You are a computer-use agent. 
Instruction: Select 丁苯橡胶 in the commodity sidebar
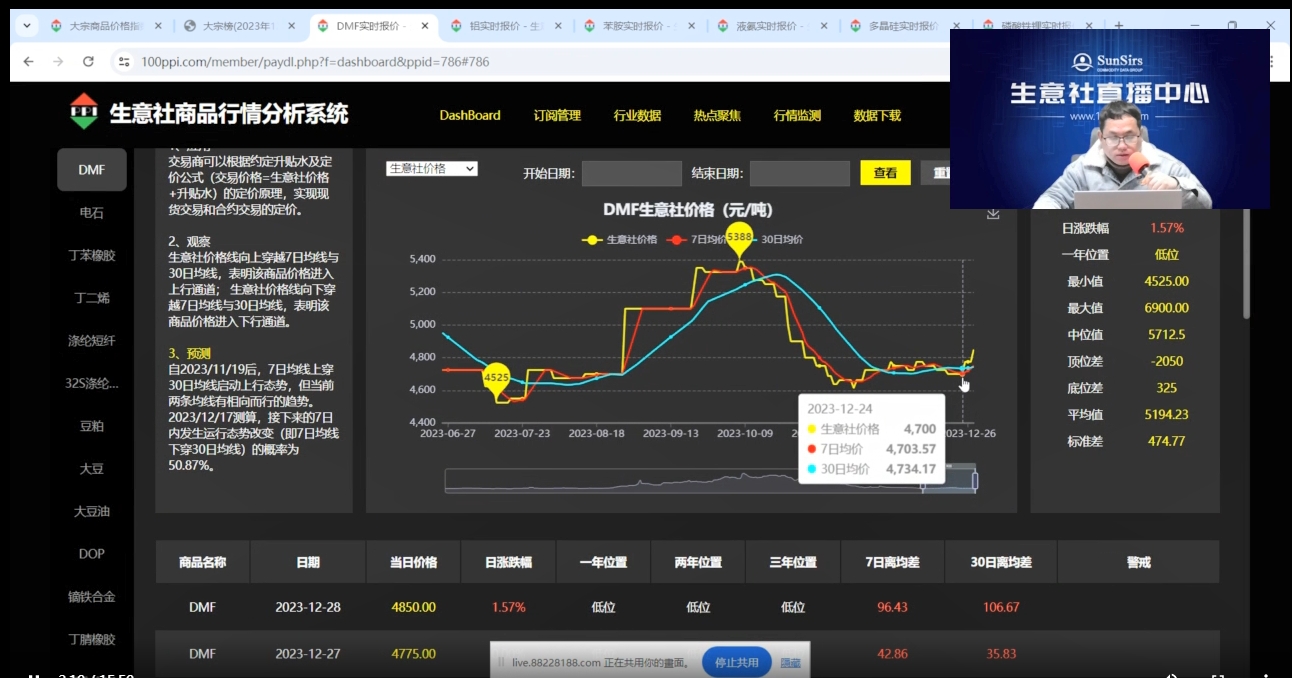coord(92,255)
